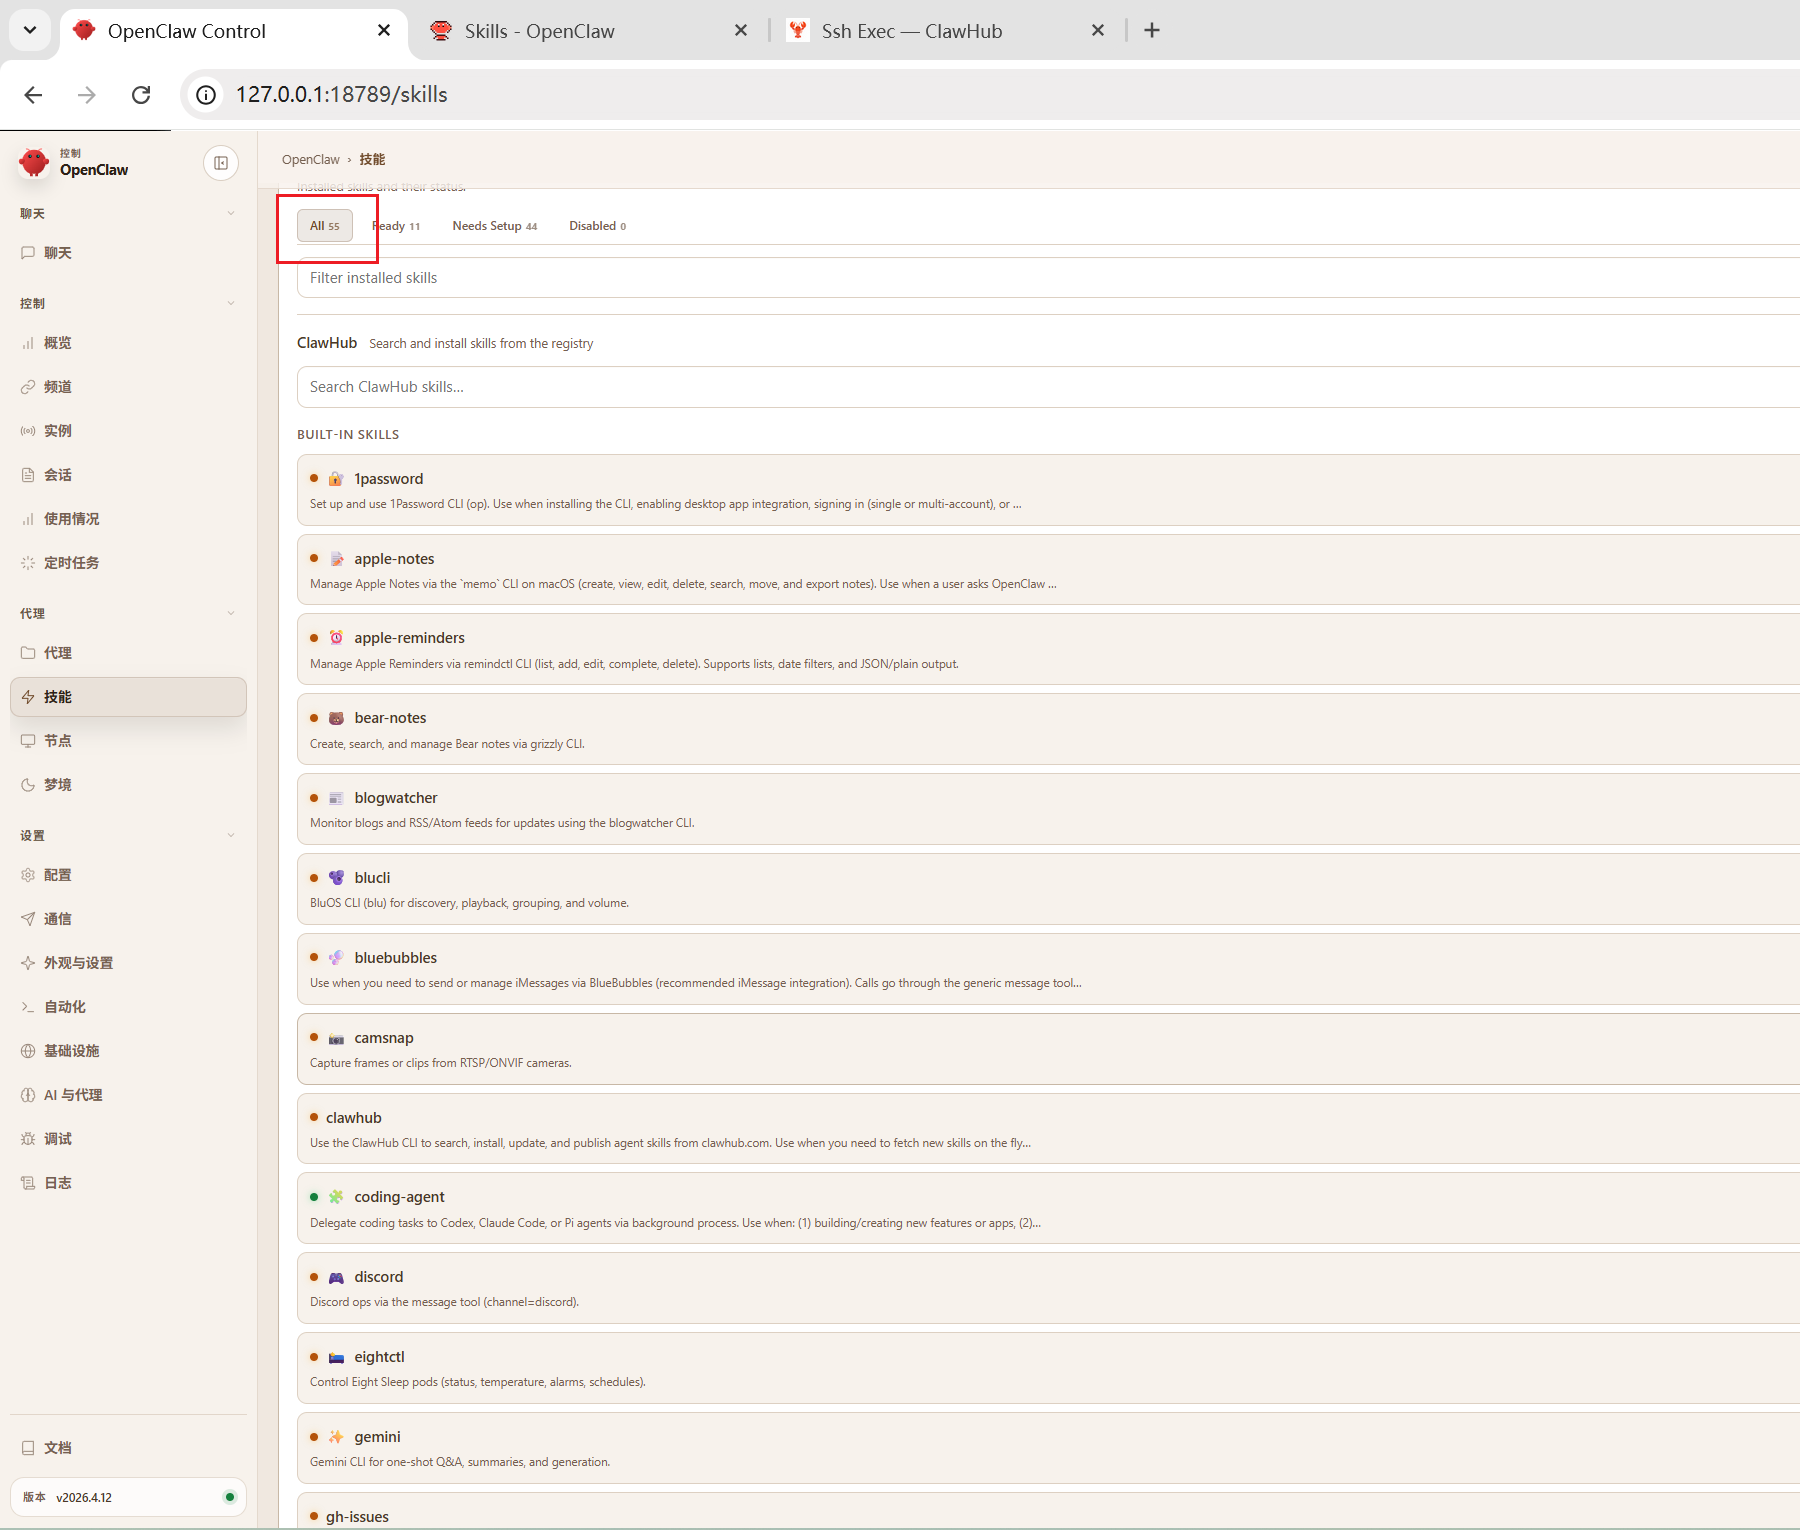Screen dimensions: 1800x1530
Task: Open the browser tab list dropdown
Action: click(x=30, y=30)
